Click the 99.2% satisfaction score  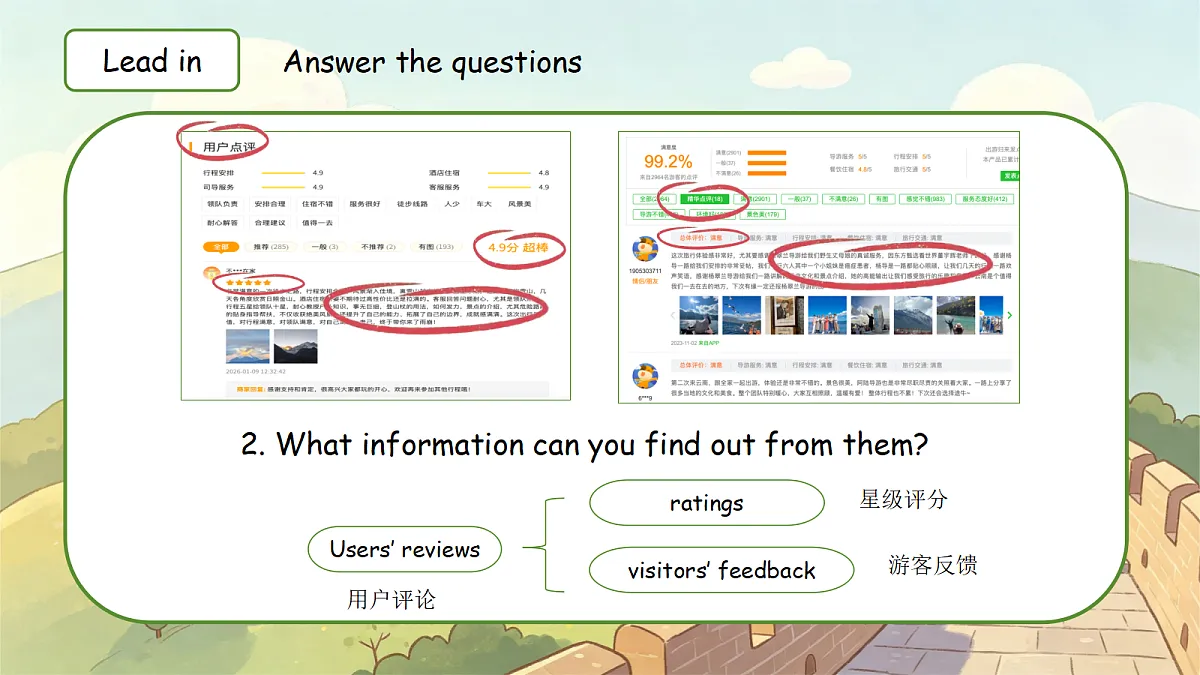[x=668, y=161]
